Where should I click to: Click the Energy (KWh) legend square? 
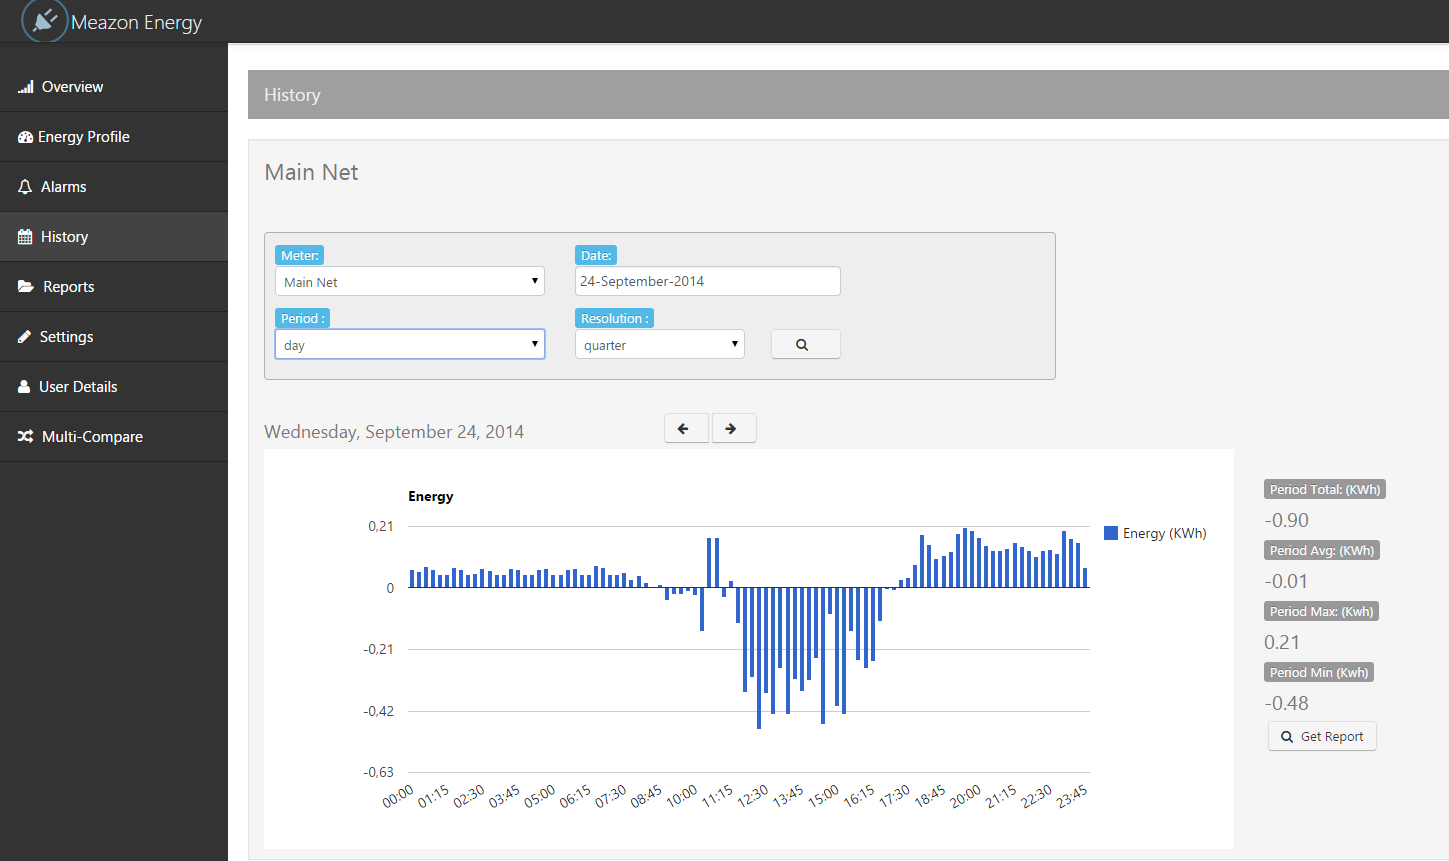1111,533
